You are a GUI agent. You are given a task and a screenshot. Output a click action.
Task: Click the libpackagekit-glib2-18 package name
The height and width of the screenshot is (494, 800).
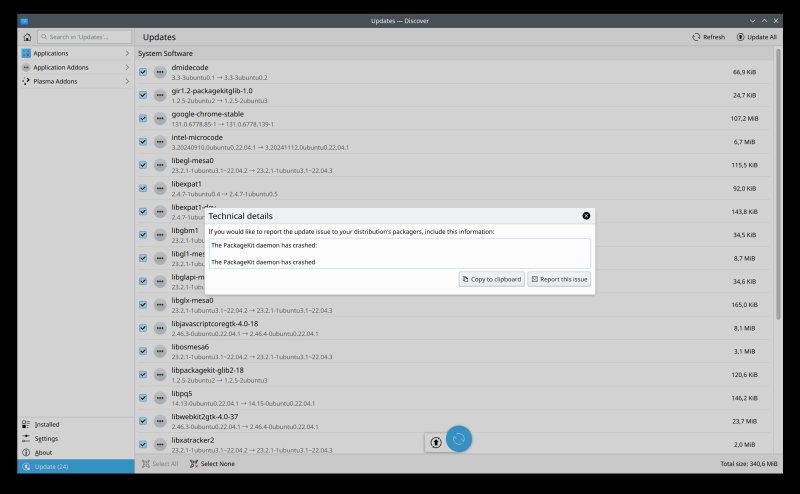click(208, 370)
